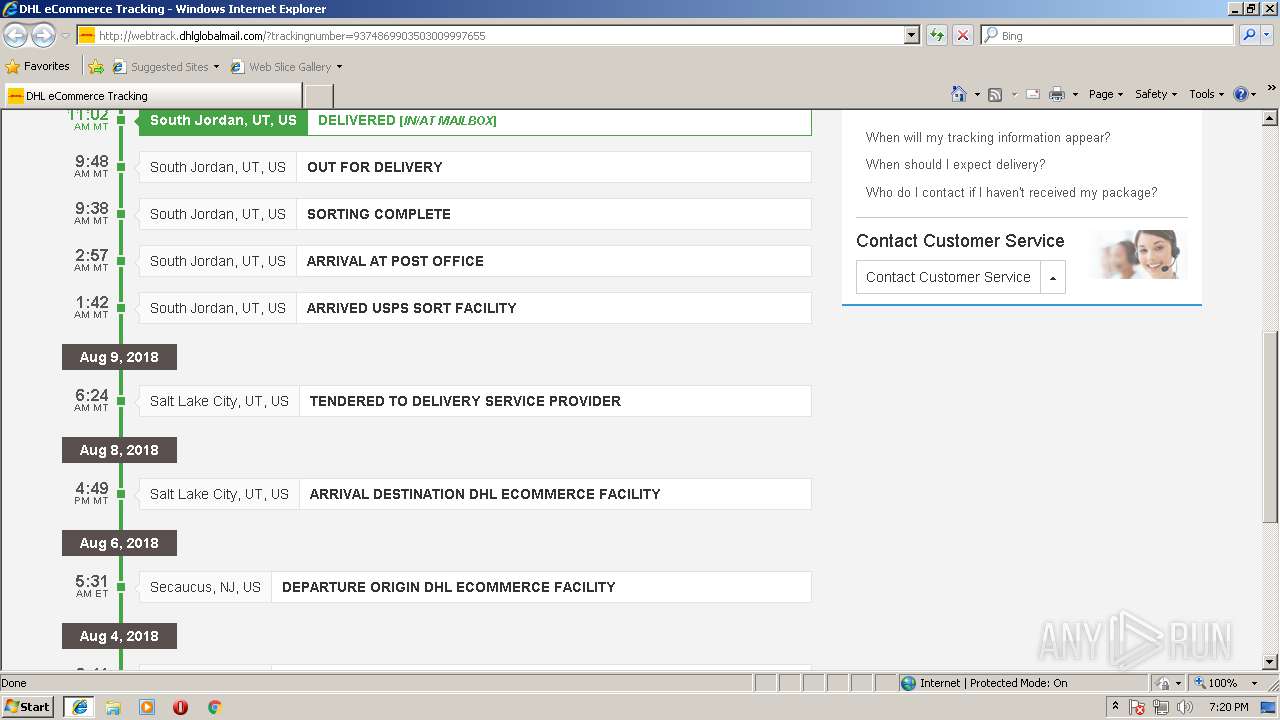Open the Home page icon

(959, 94)
